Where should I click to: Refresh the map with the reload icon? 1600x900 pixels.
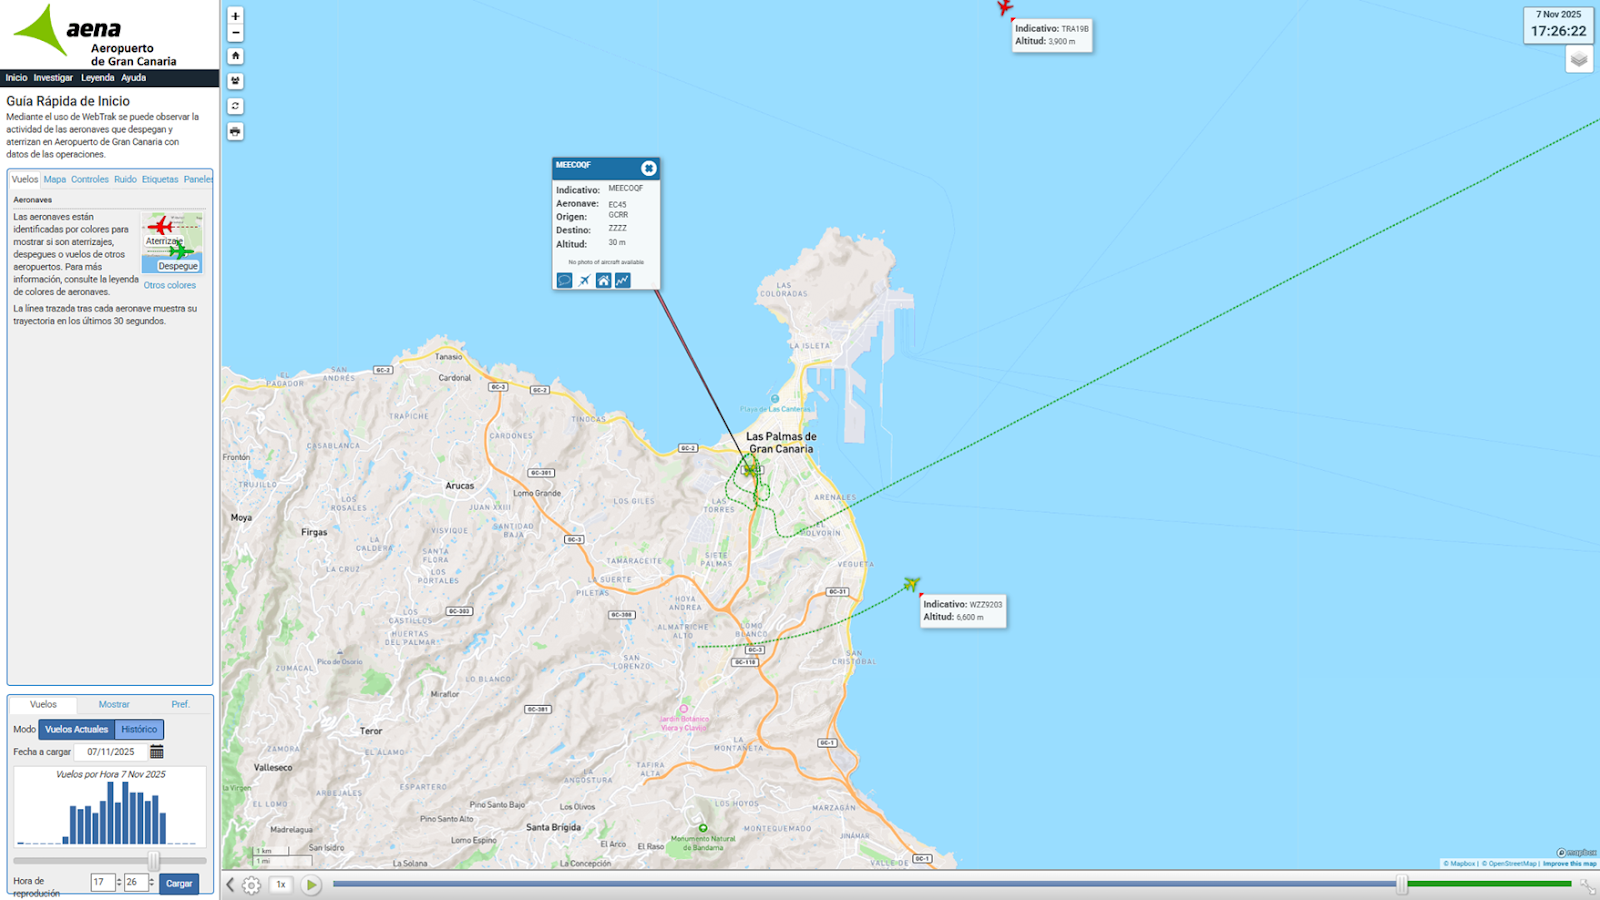point(235,106)
